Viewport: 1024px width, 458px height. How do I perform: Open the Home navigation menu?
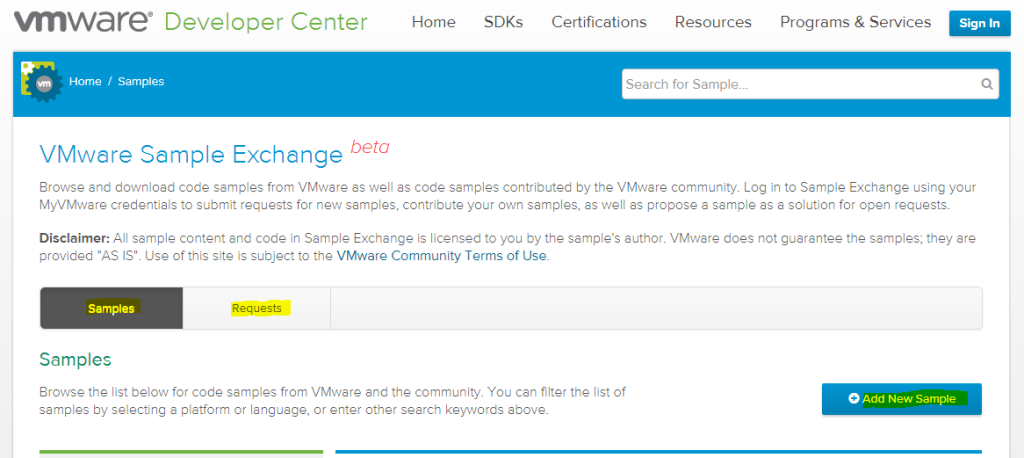coord(434,22)
